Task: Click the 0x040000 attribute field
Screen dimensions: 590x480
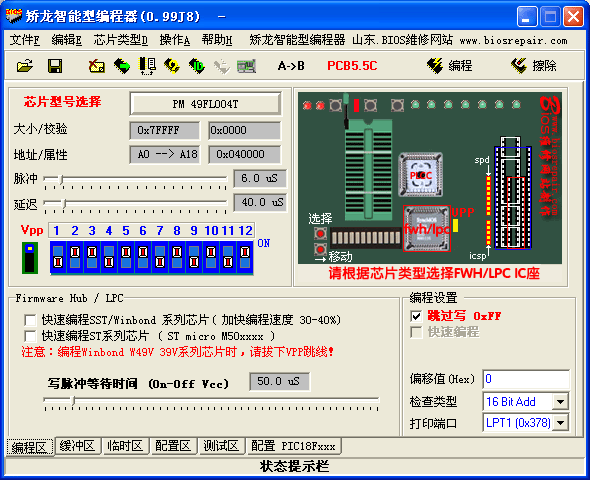Action: click(244, 155)
